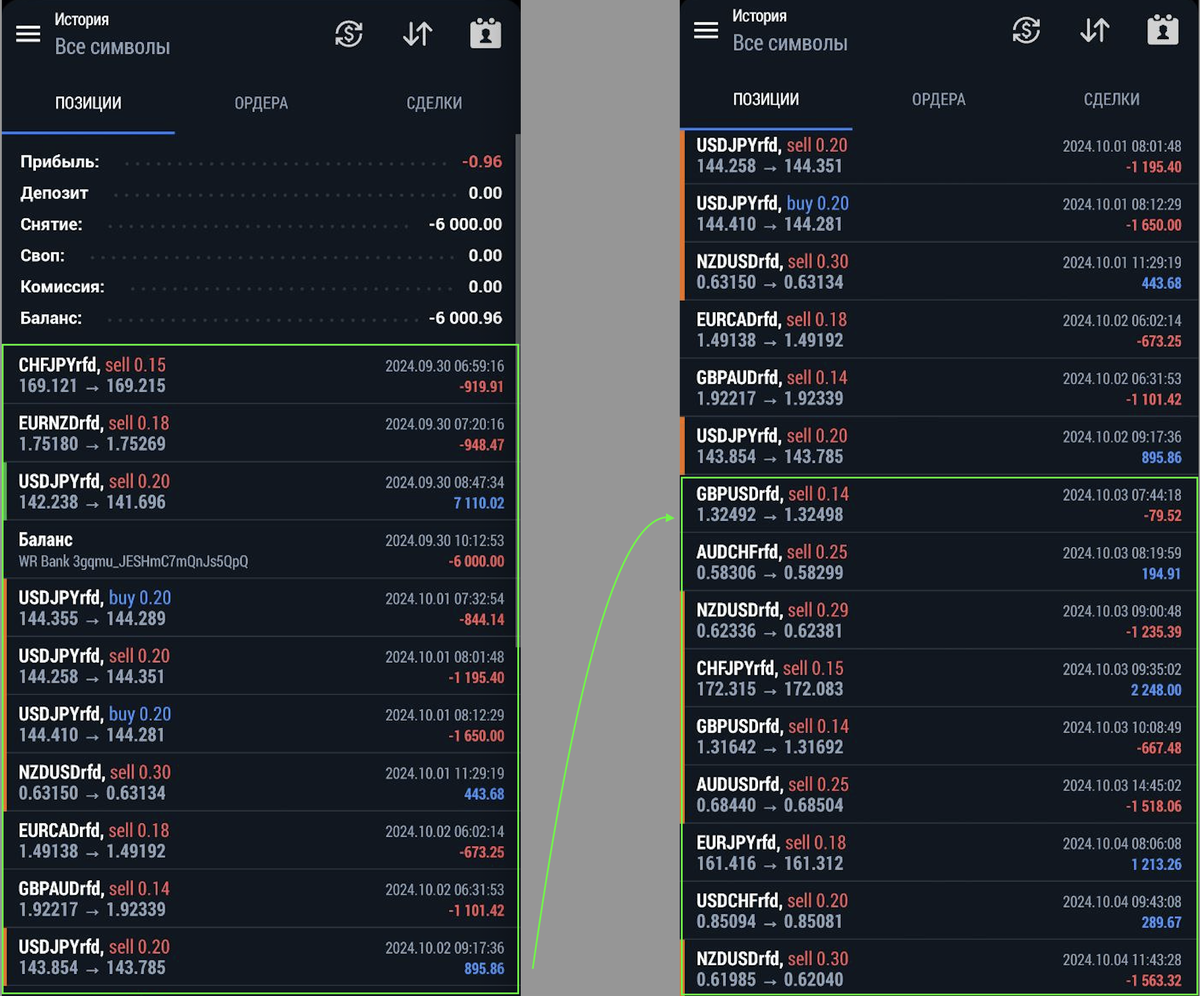1200x996 pixels.
Task: Select the Комиссия 0.00 summary row
Action: pos(261,286)
